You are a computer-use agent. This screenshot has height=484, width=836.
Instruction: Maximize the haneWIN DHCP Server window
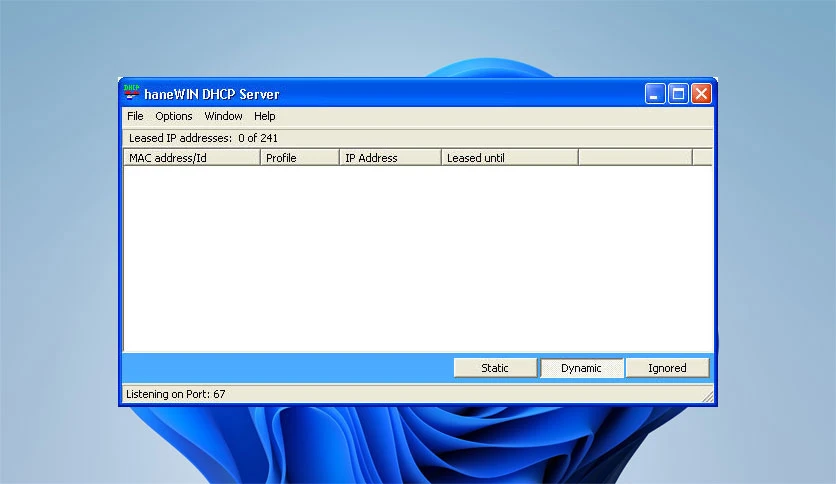[678, 94]
